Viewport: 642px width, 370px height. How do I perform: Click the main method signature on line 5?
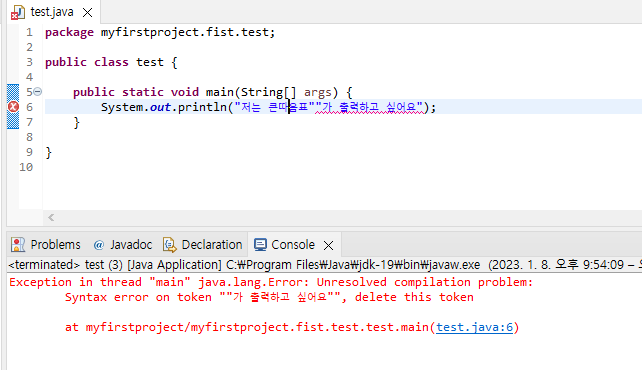pos(212,92)
